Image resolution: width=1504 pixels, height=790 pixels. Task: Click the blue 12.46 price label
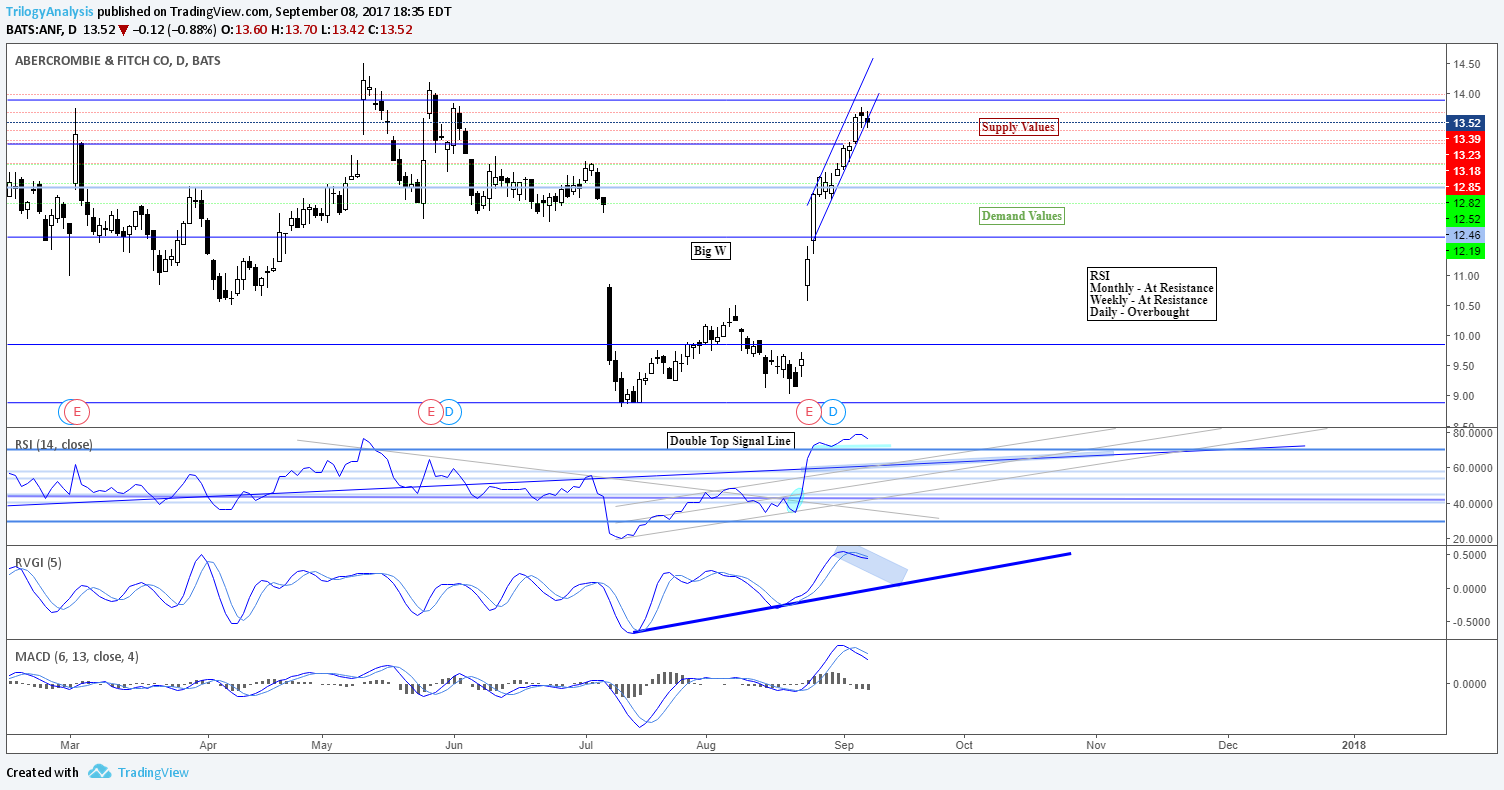point(1467,235)
